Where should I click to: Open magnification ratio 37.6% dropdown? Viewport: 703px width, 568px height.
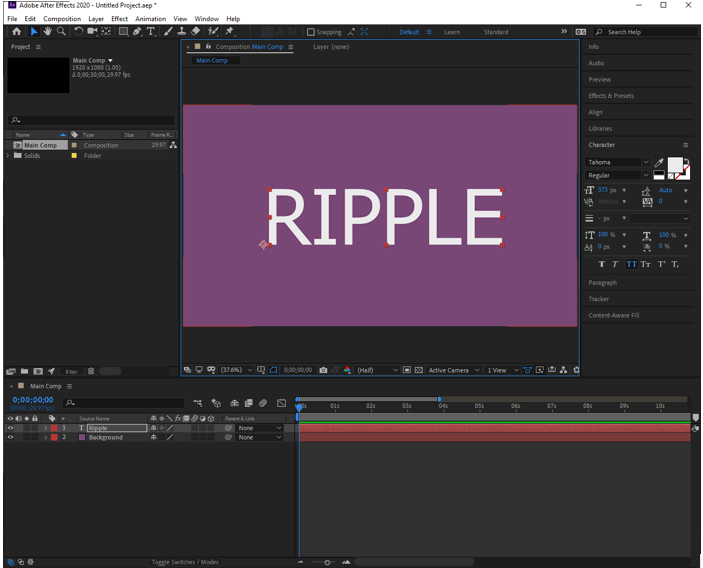pos(236,370)
